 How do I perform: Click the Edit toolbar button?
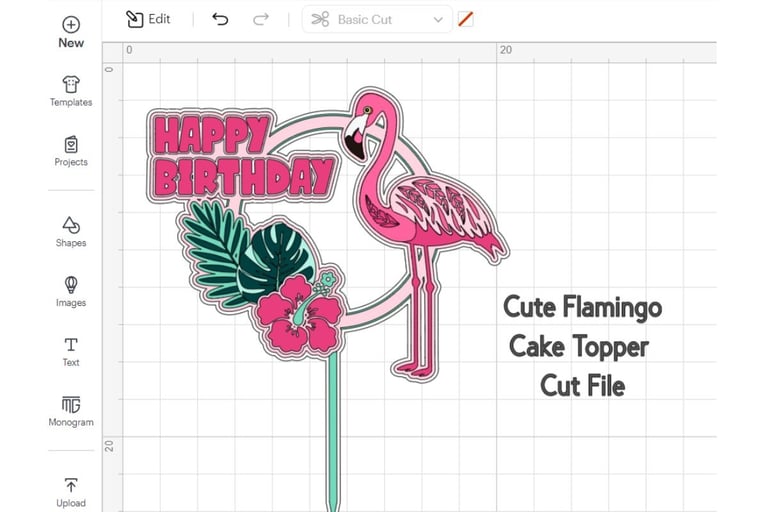click(148, 20)
